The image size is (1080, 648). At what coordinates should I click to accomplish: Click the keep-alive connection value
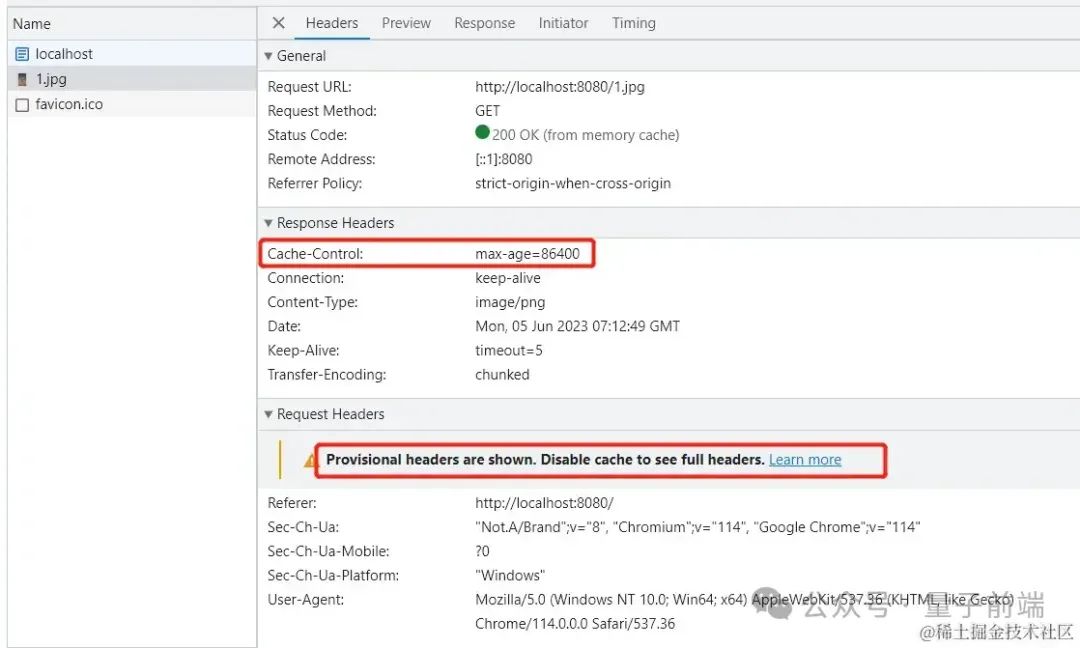point(508,278)
